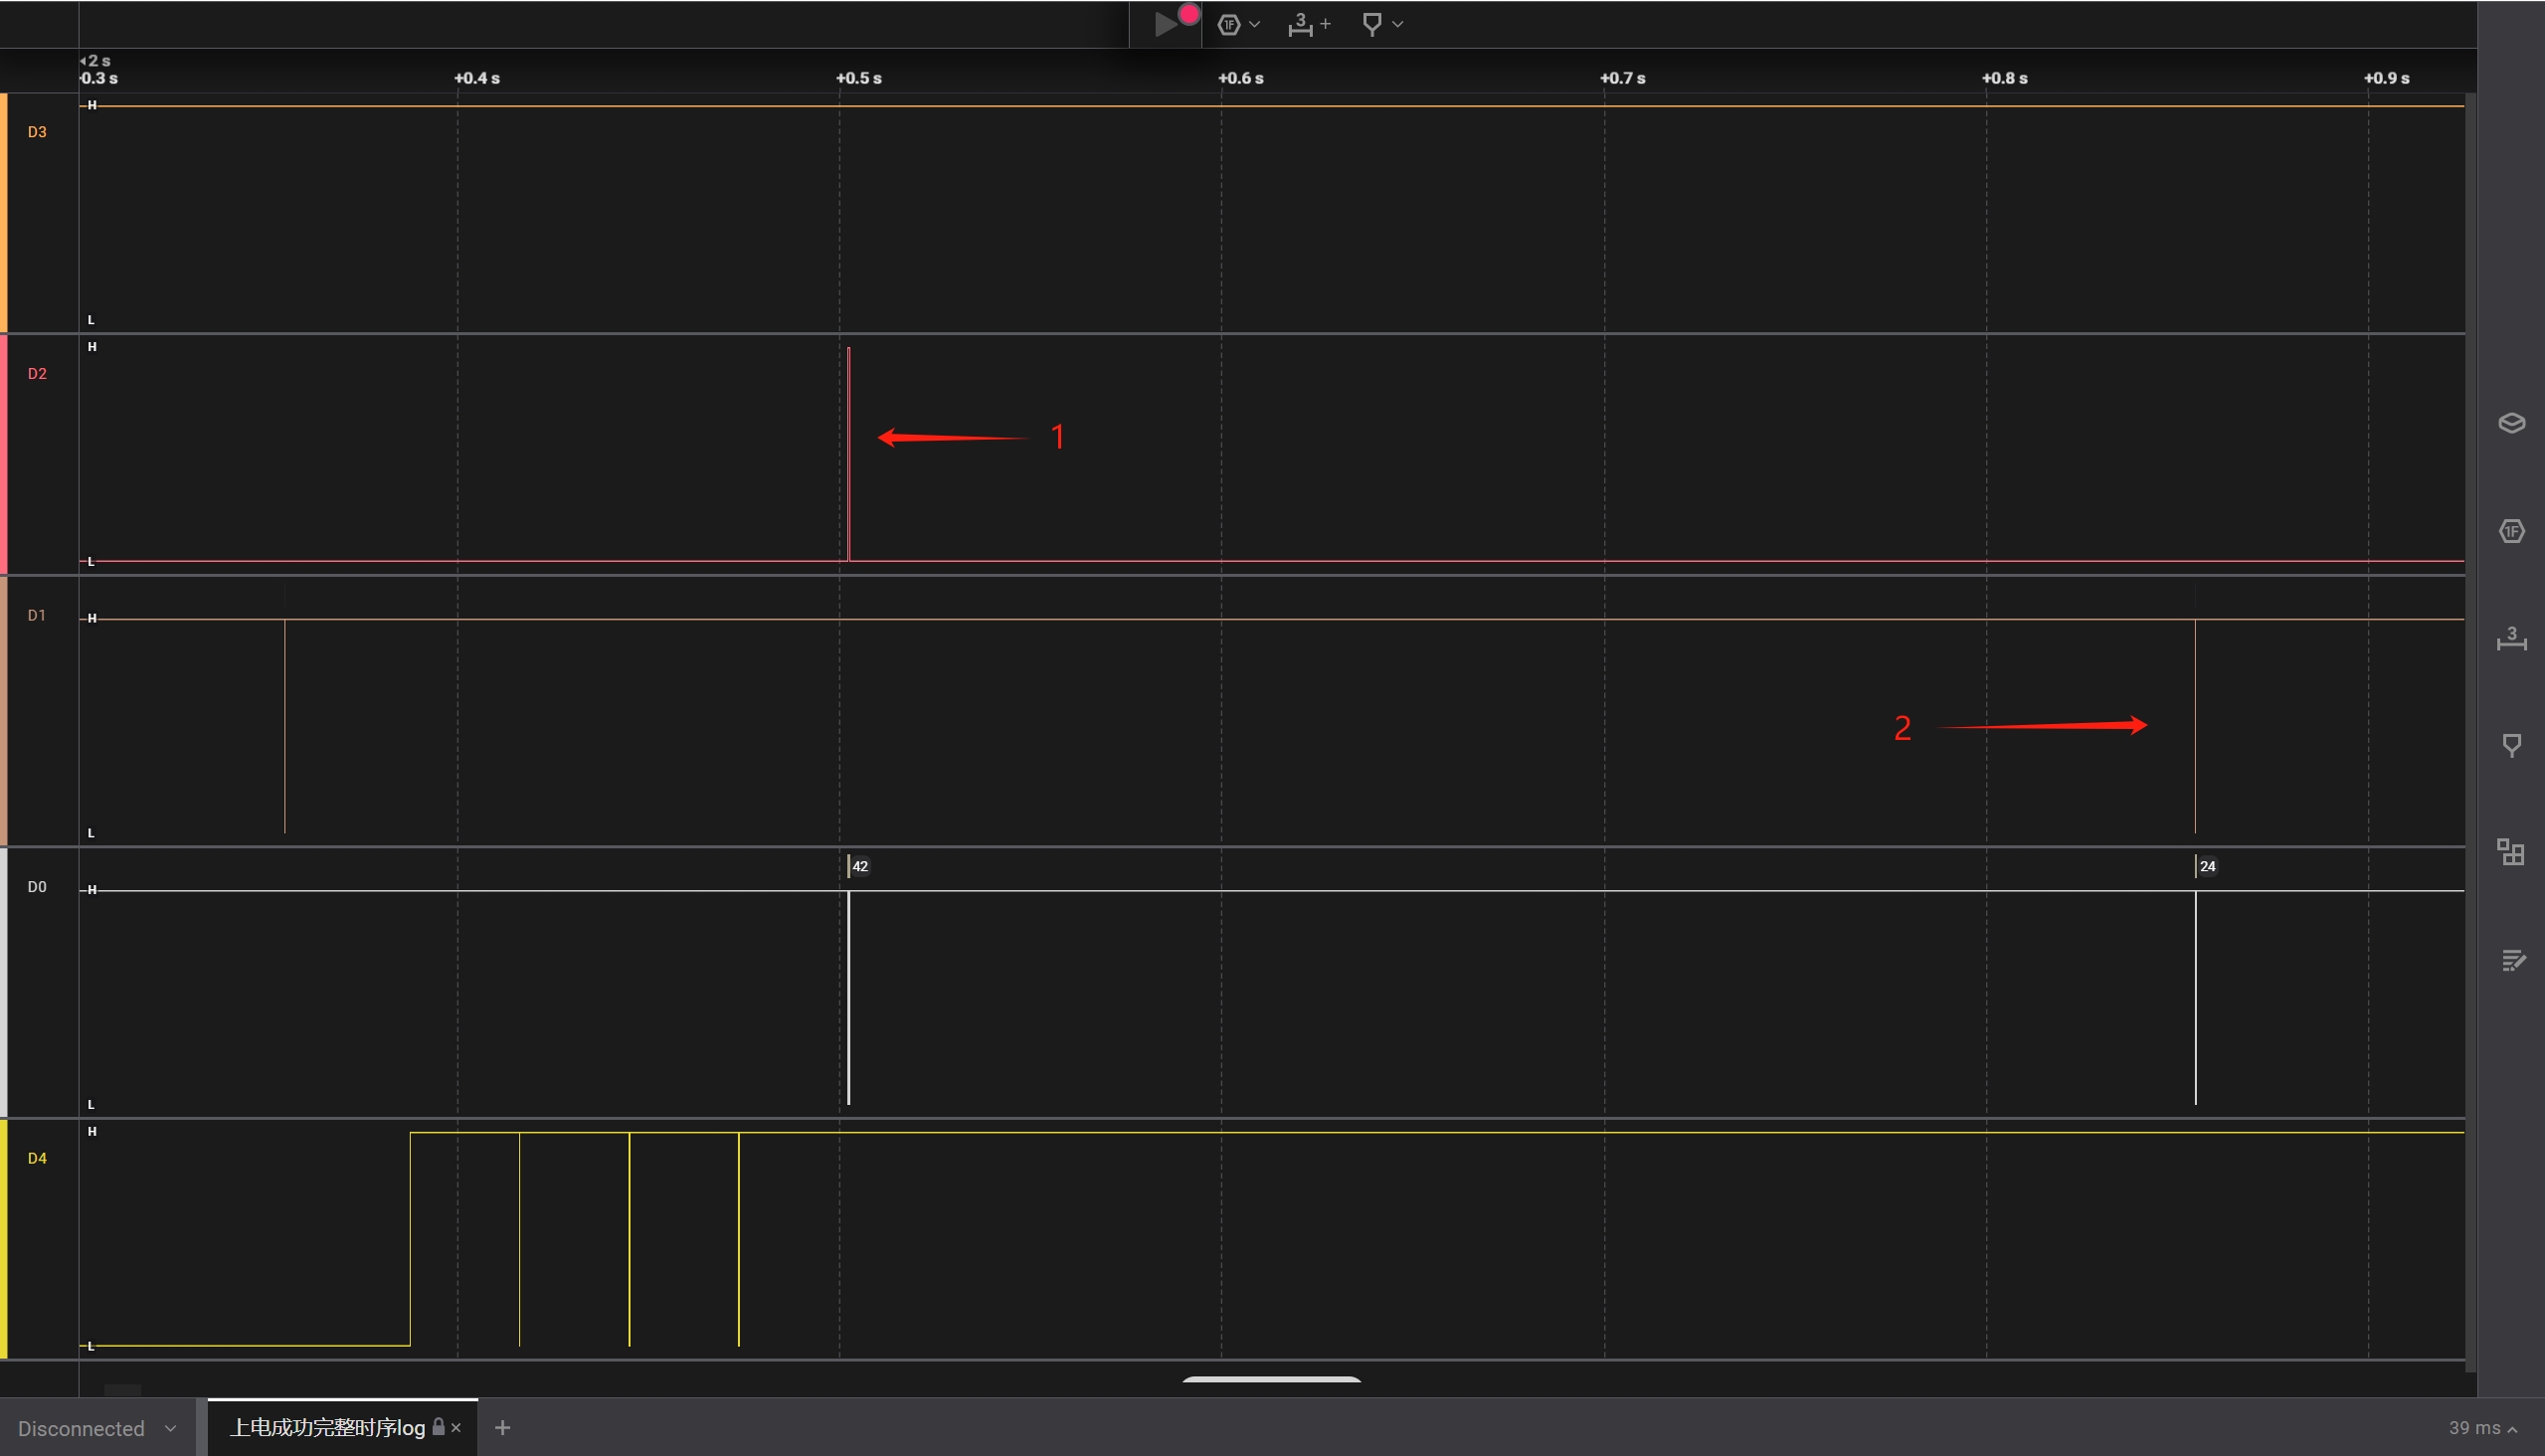Expand the Disconnected device dropdown
This screenshot has width=2545, height=1456.
tap(96, 1428)
